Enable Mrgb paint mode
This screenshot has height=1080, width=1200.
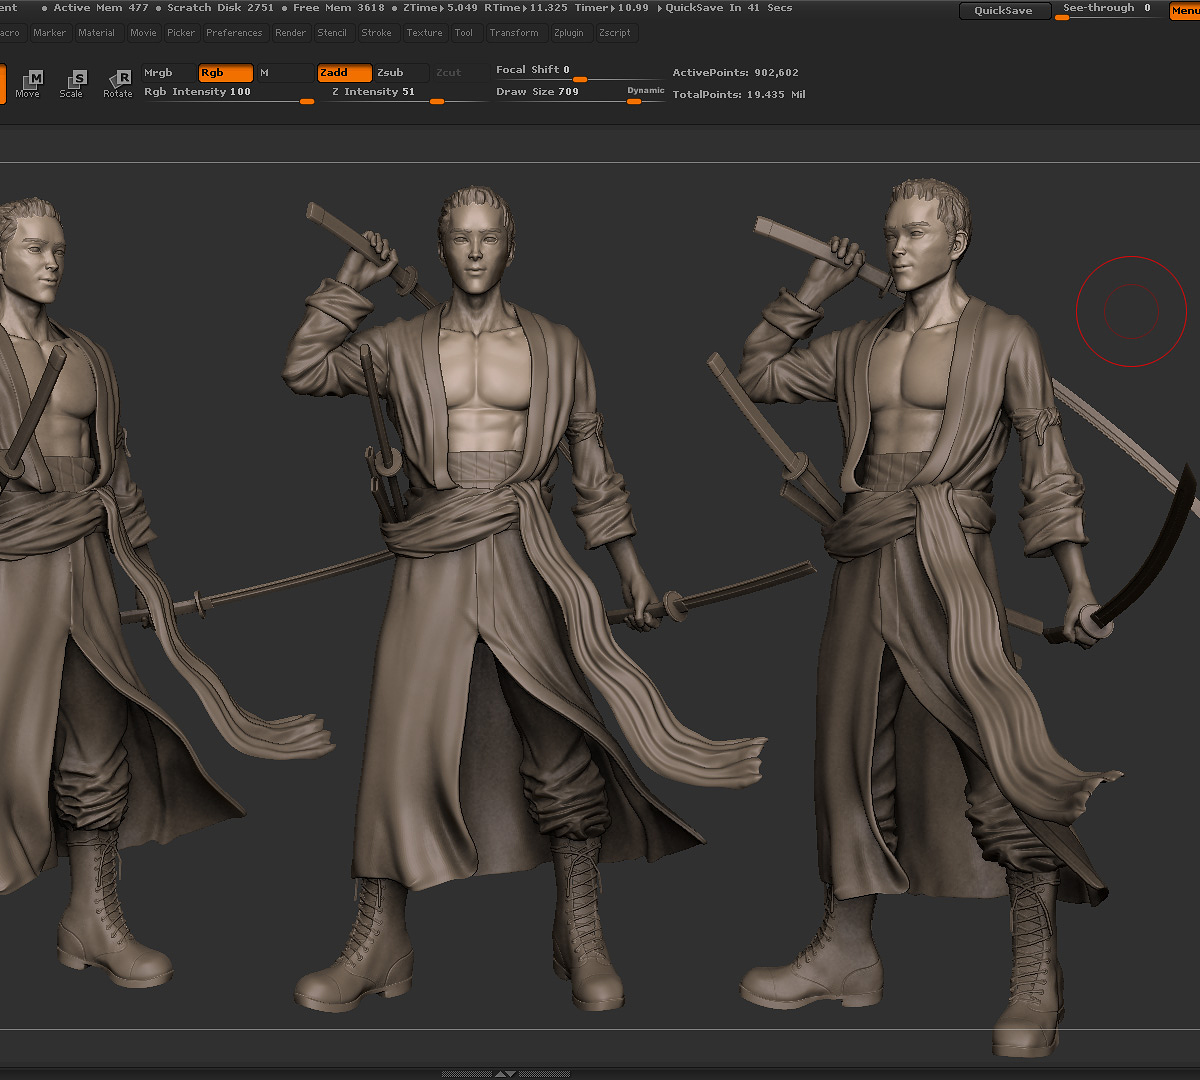point(169,73)
